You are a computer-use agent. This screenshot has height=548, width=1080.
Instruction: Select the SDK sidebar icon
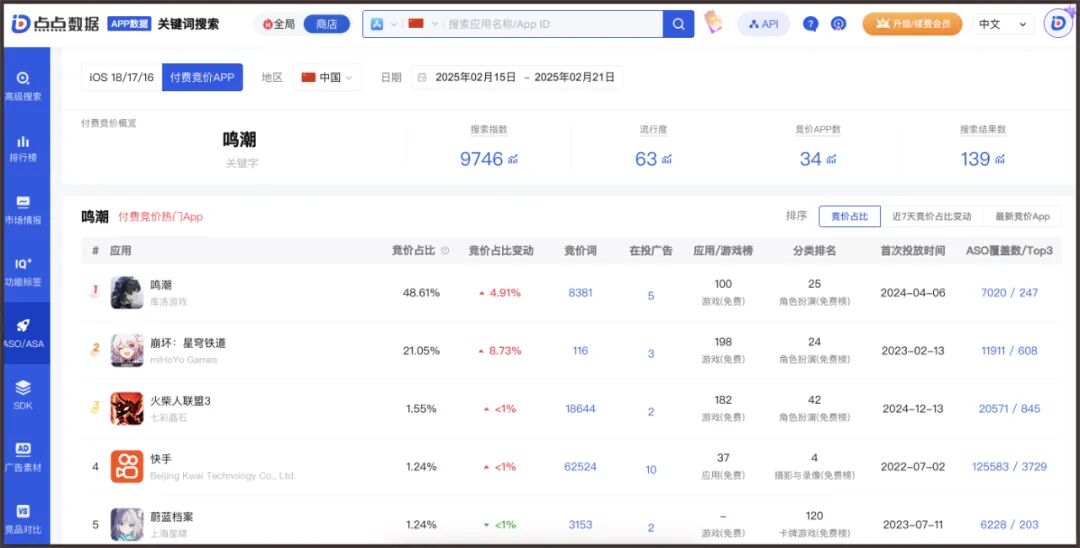pyautogui.click(x=23, y=395)
